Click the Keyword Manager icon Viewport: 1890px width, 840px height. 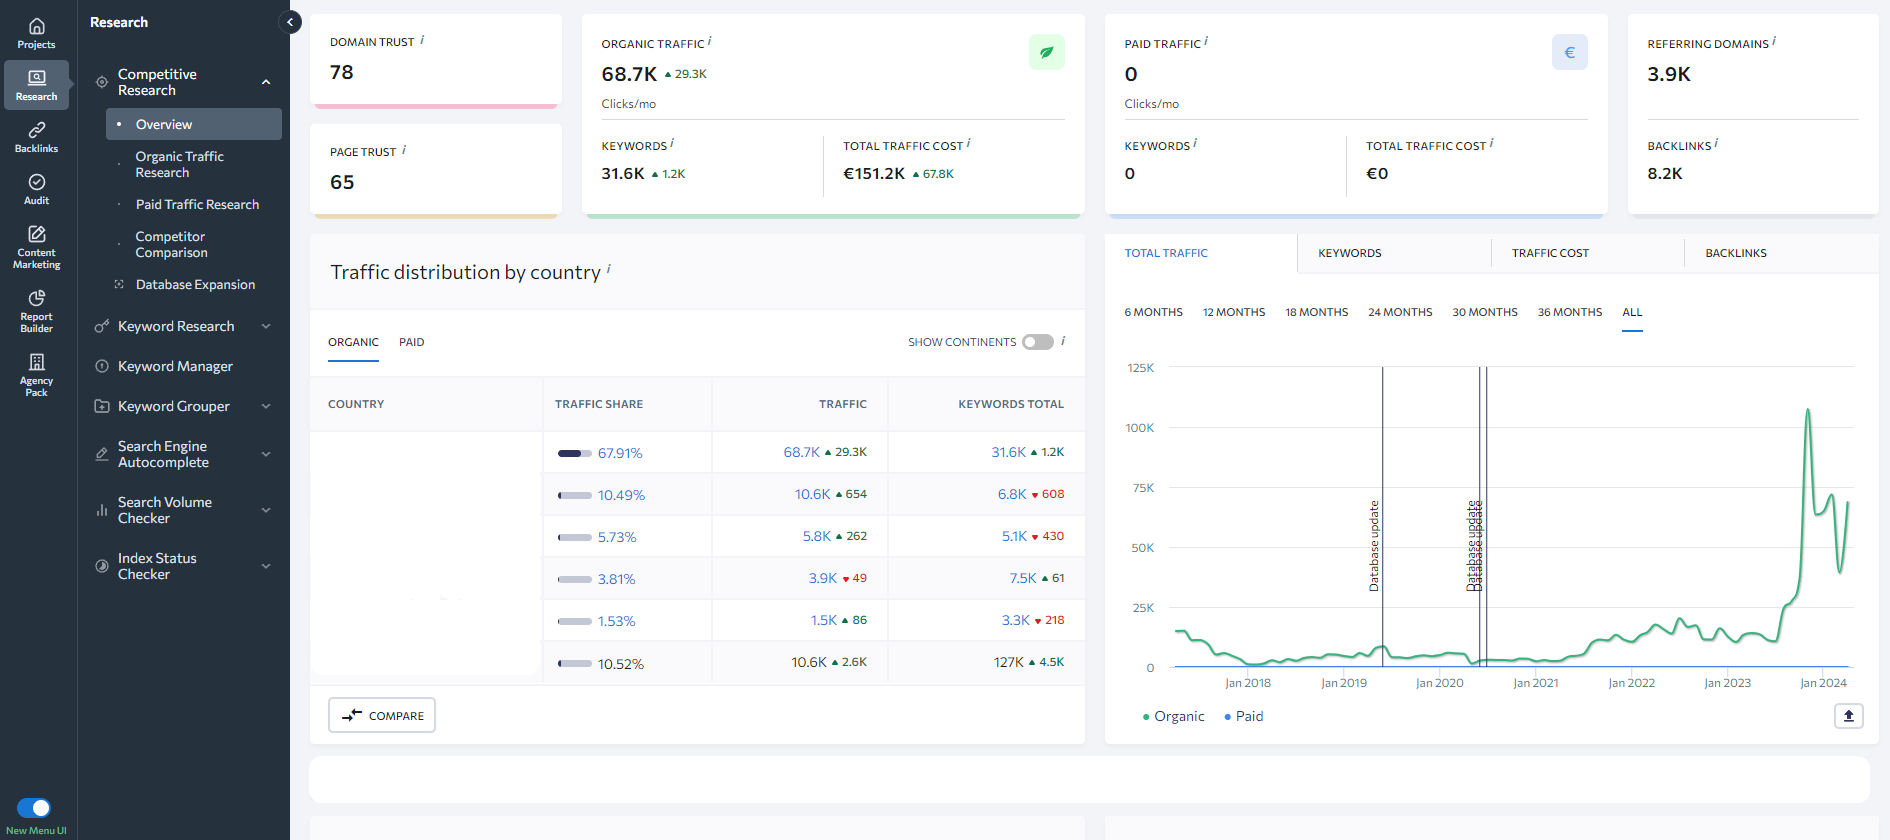101,366
